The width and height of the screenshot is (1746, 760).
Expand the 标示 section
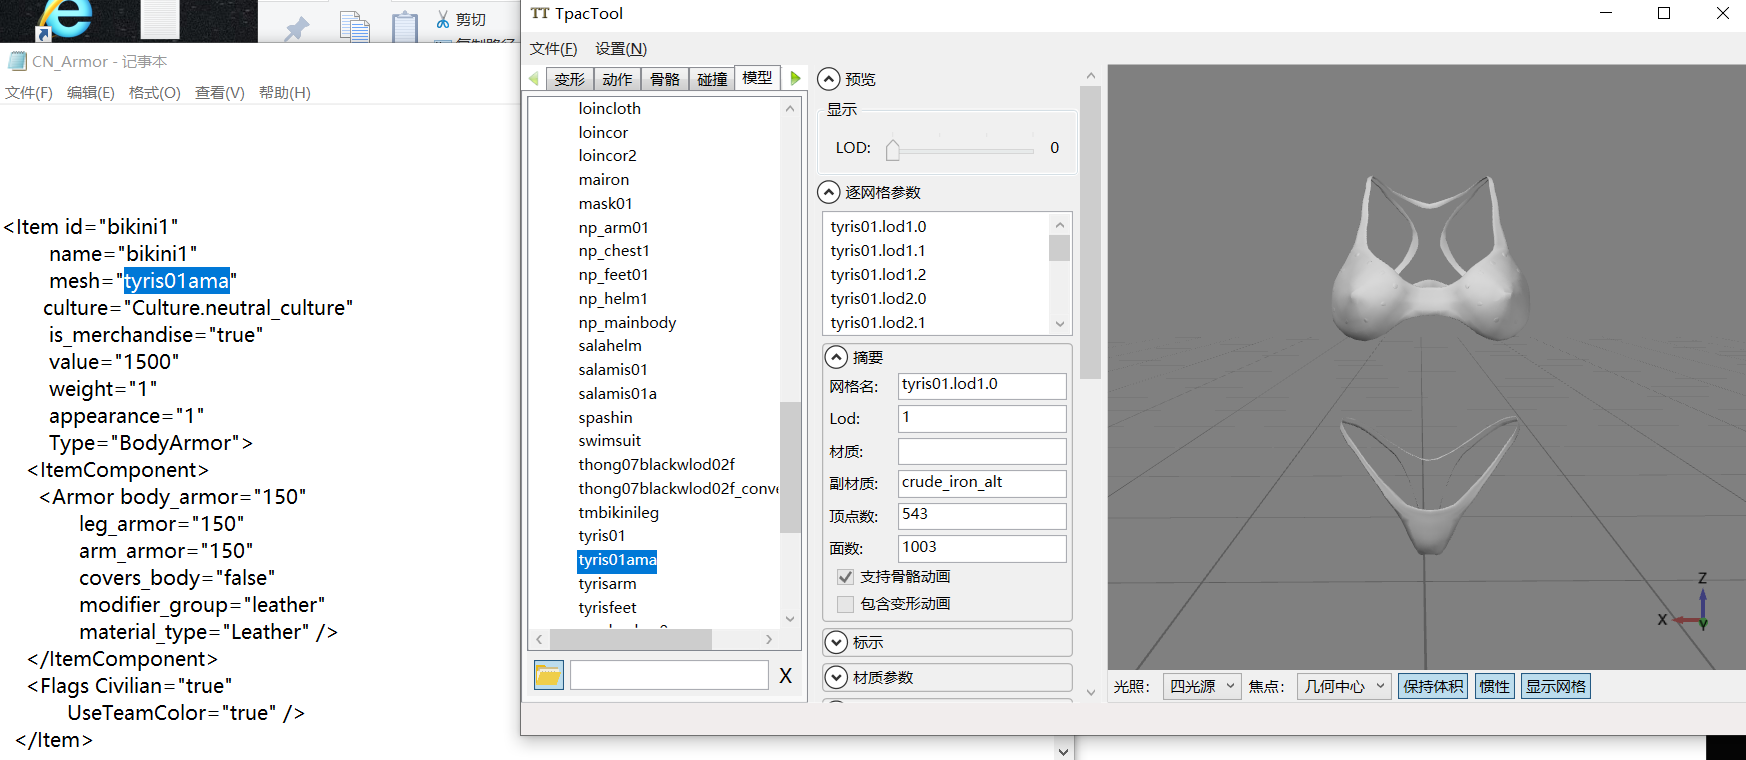point(836,642)
